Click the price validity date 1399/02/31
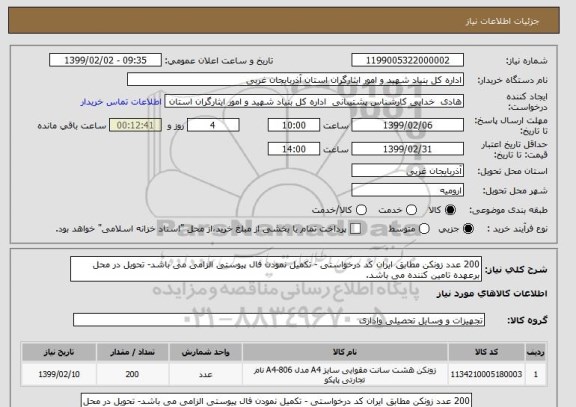The width and height of the screenshot is (576, 407). point(407,149)
